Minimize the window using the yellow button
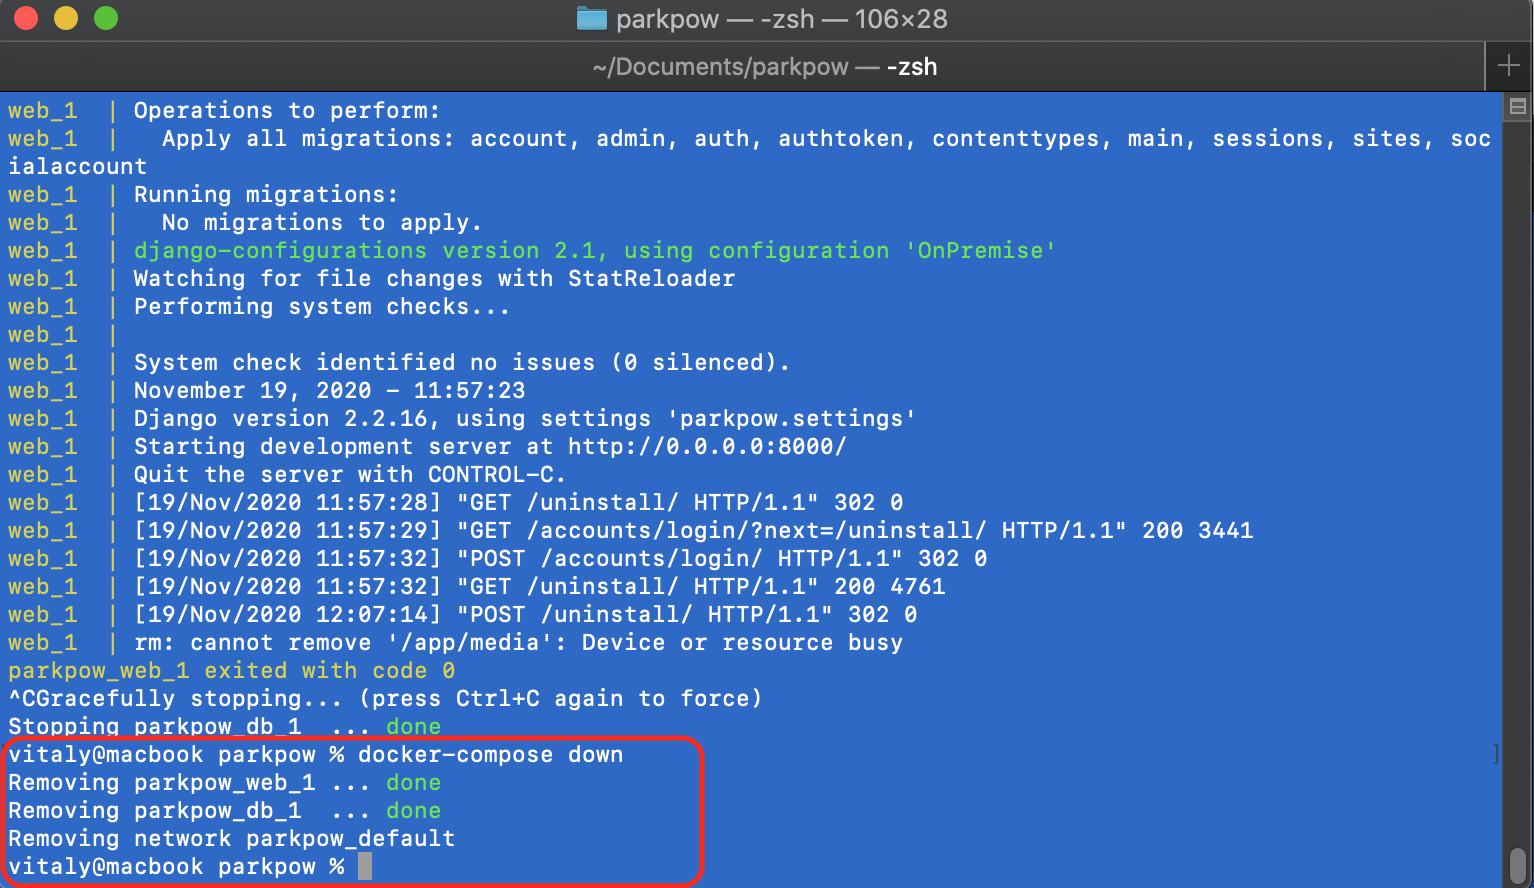 point(66,19)
